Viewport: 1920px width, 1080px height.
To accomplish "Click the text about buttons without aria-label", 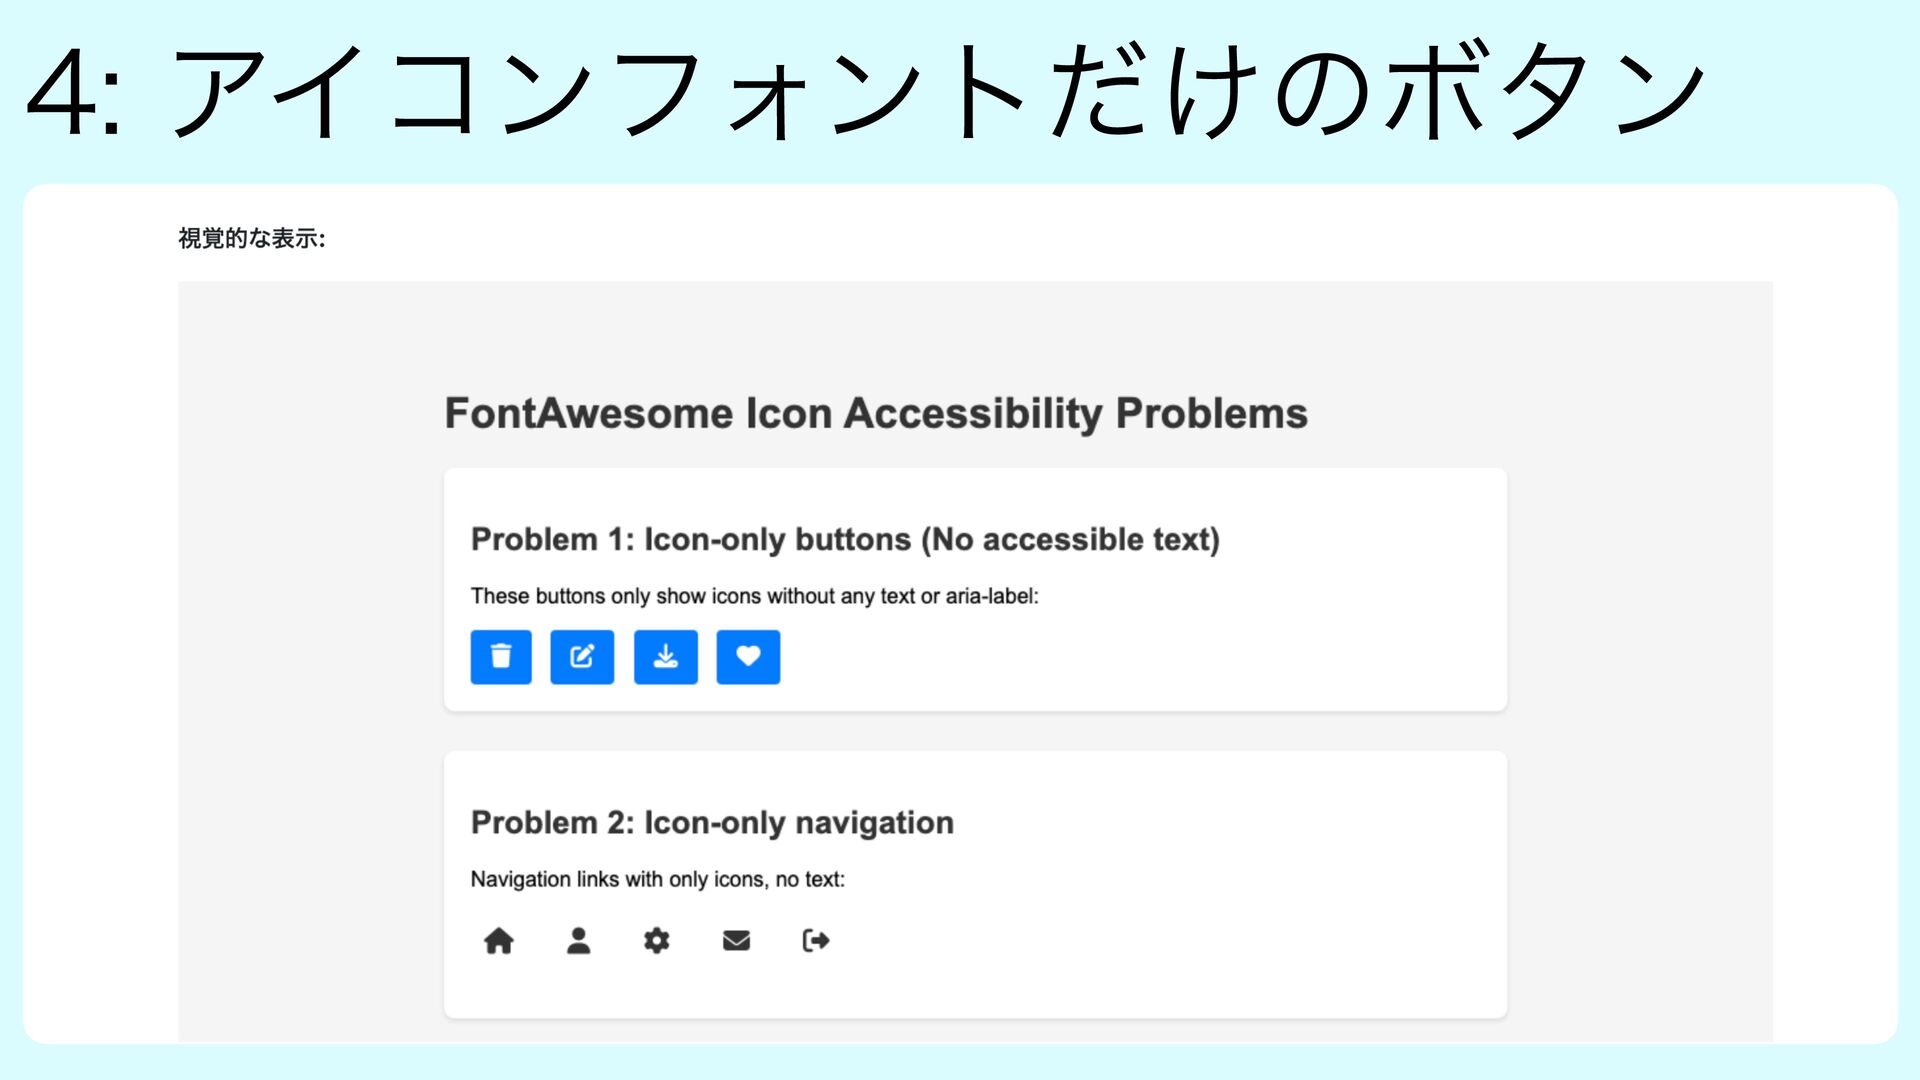I will pyautogui.click(x=755, y=596).
